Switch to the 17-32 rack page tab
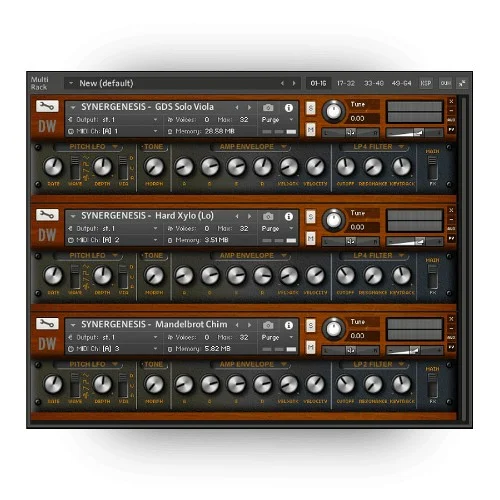The height and width of the screenshot is (500, 500). point(346,83)
